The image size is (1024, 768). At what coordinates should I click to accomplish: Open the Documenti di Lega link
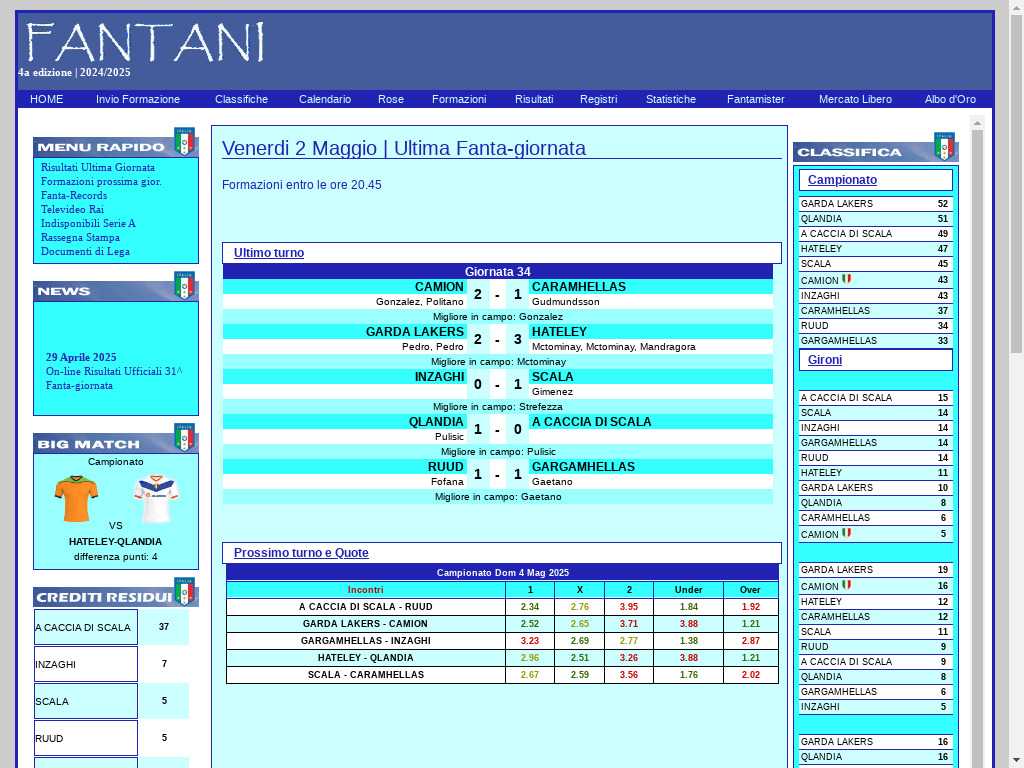click(x=85, y=251)
